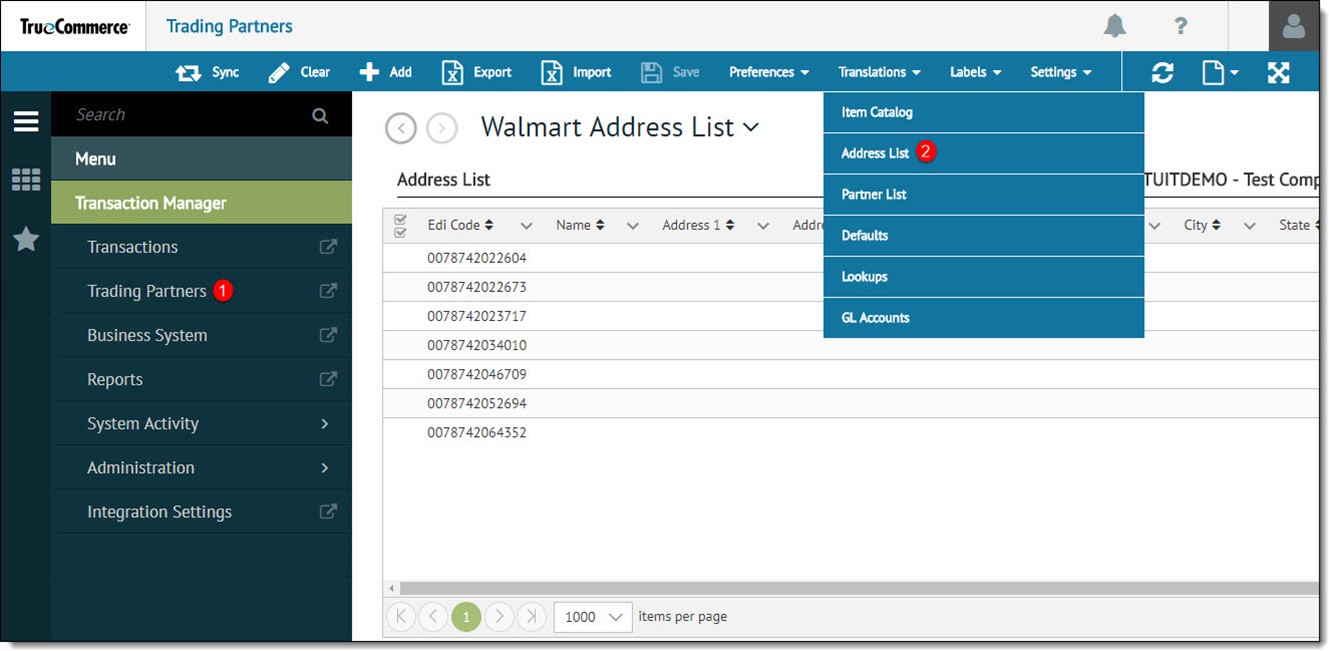The width and height of the screenshot is (1329, 651).
Task: Open the Translations dropdown menu
Action: pyautogui.click(x=879, y=72)
